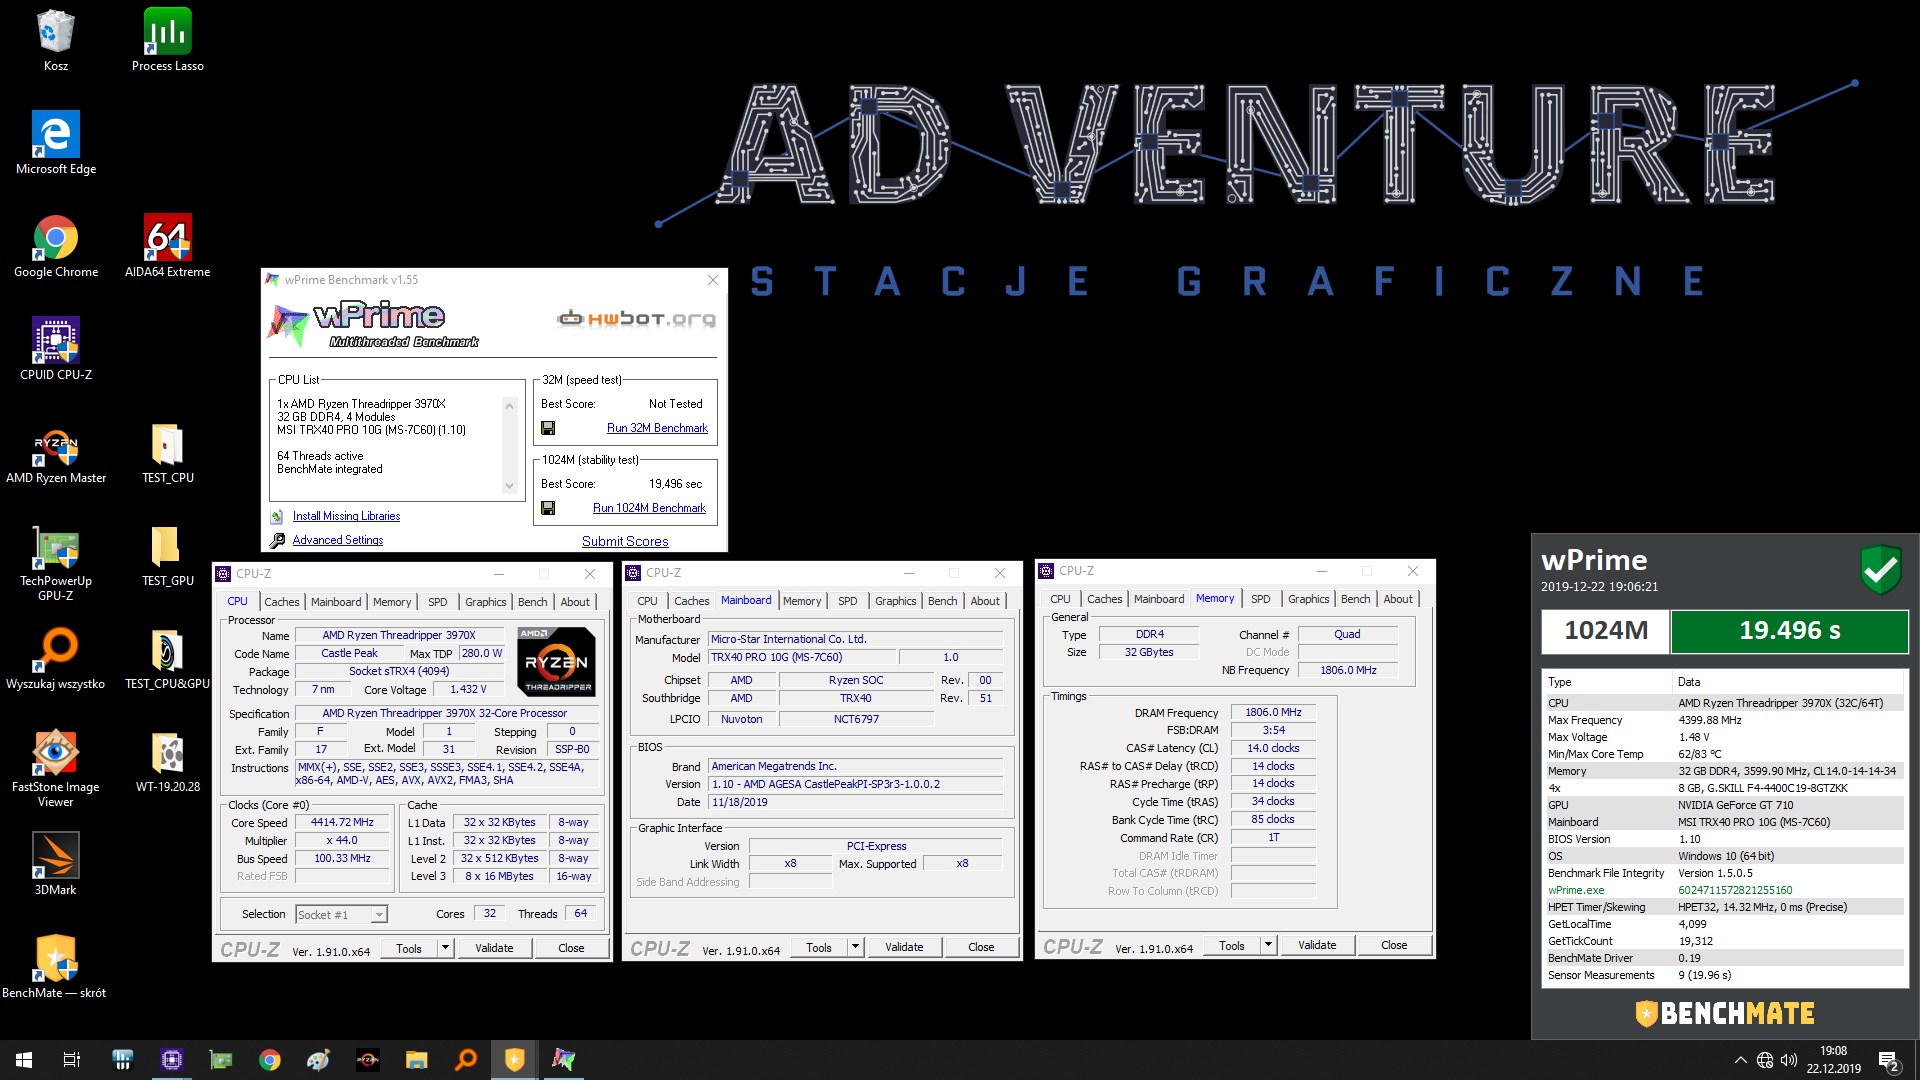Show hidden tray icons chevron

[1740, 1060]
